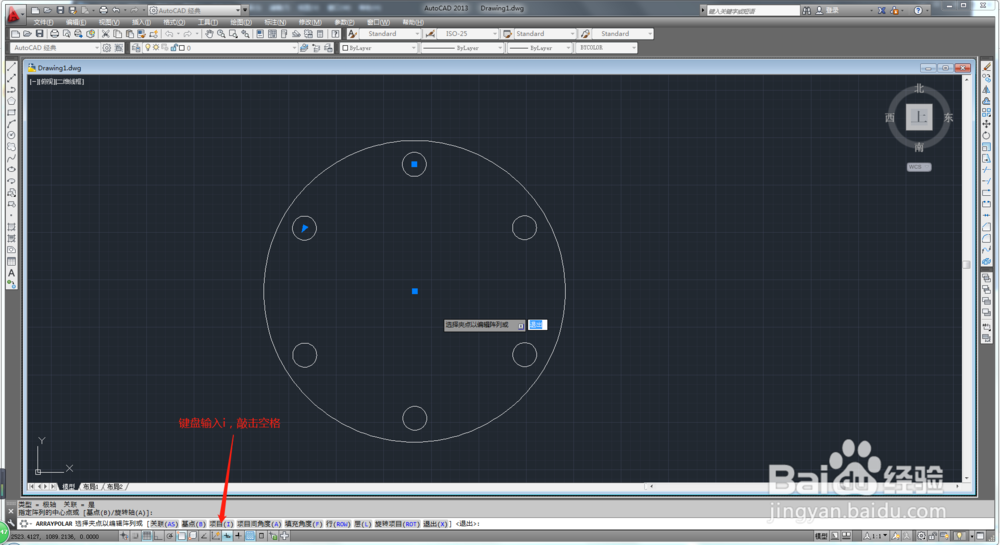The width and height of the screenshot is (1000, 545).
Task: Select the Move tool in modify toolbar
Action: pyautogui.click(x=987, y=124)
